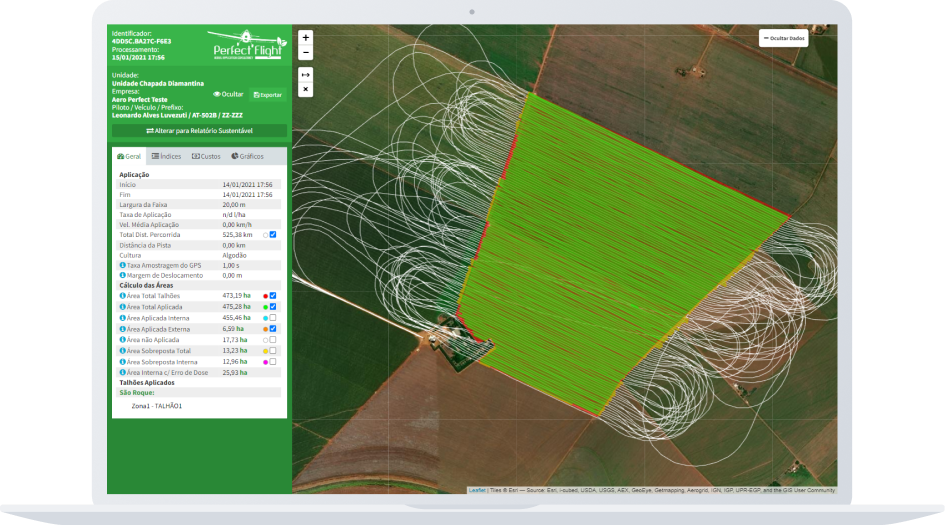Expand the São Roque talhões group
Viewport: 945px width, 525px height.
pyautogui.click(x=136, y=393)
